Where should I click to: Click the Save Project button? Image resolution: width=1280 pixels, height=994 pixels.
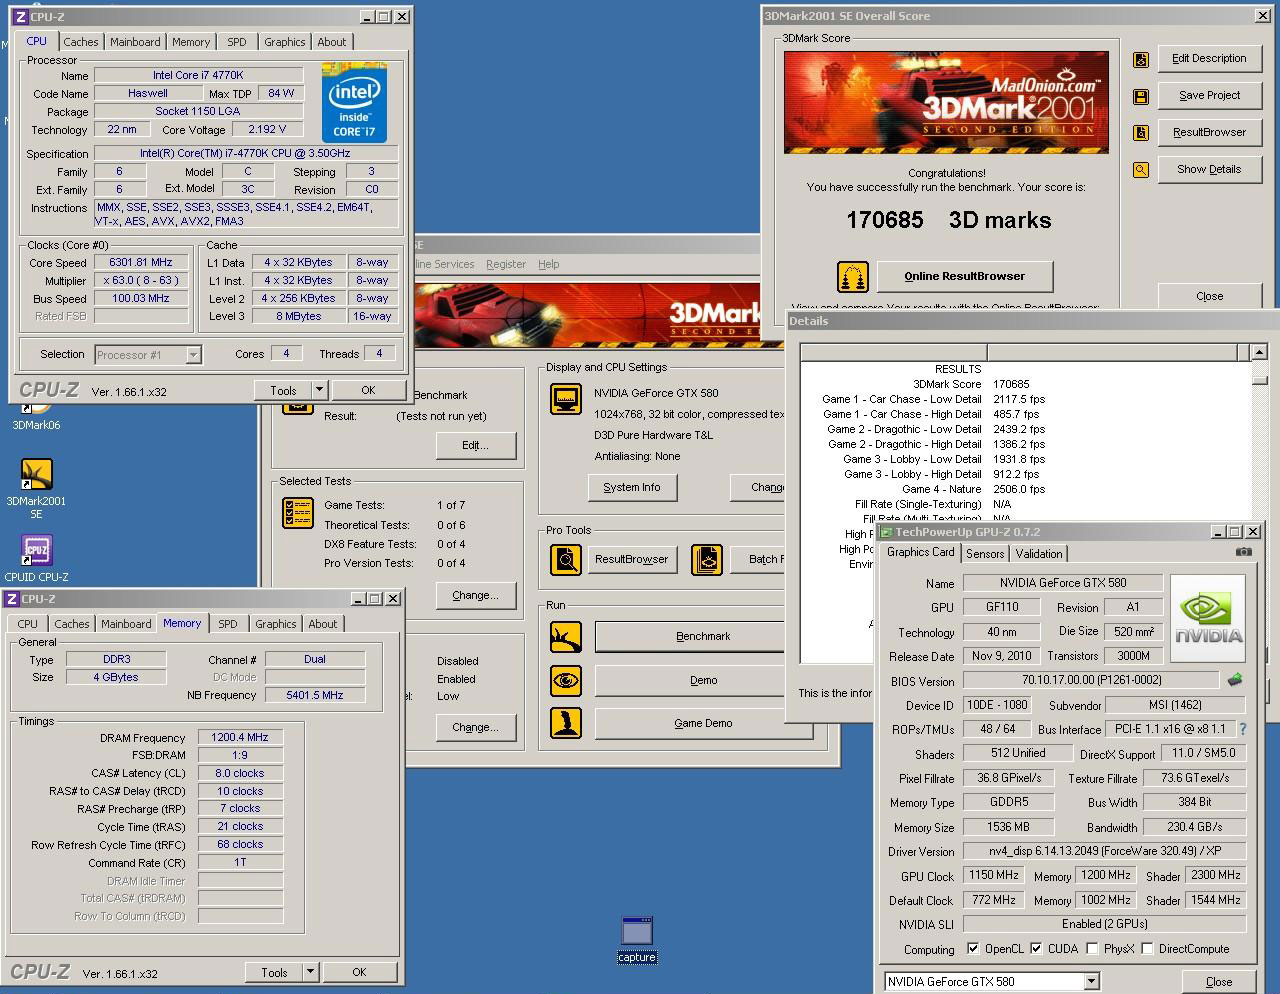(x=1209, y=96)
